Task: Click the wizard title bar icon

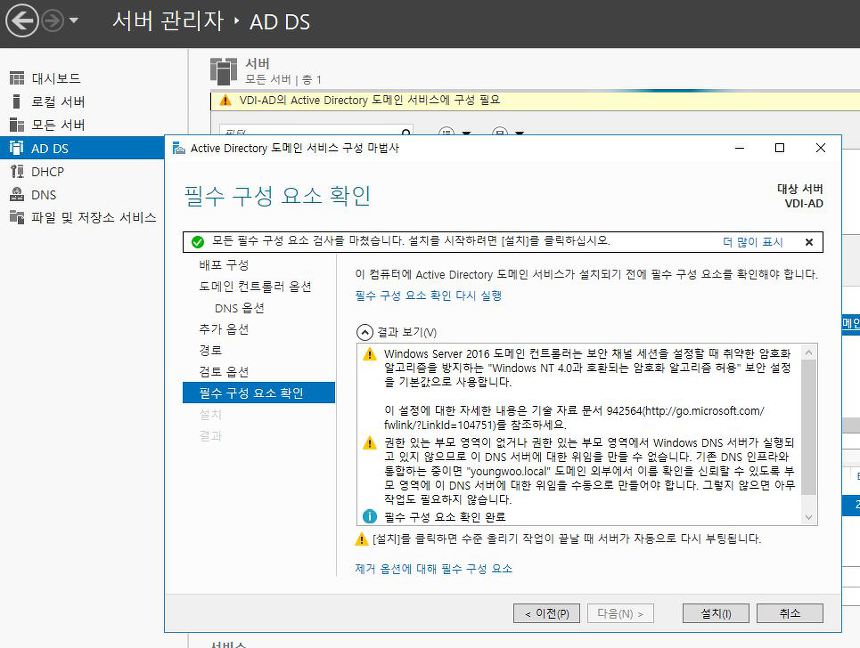Action: tap(179, 148)
